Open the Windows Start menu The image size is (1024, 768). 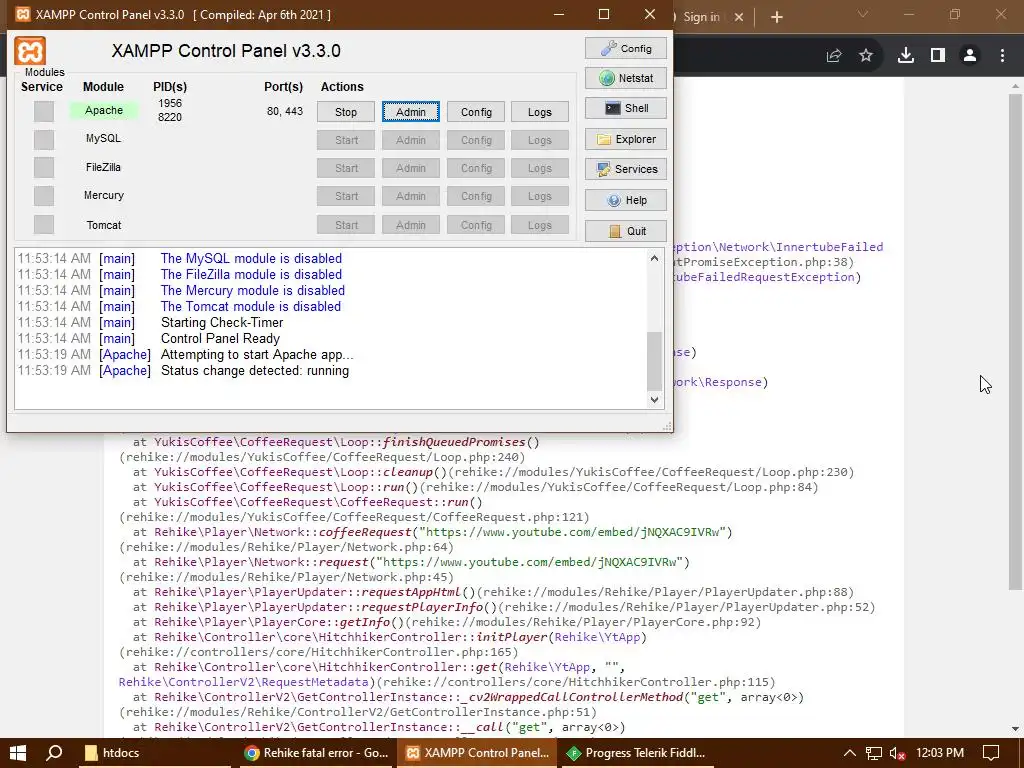pyautogui.click(x=18, y=753)
